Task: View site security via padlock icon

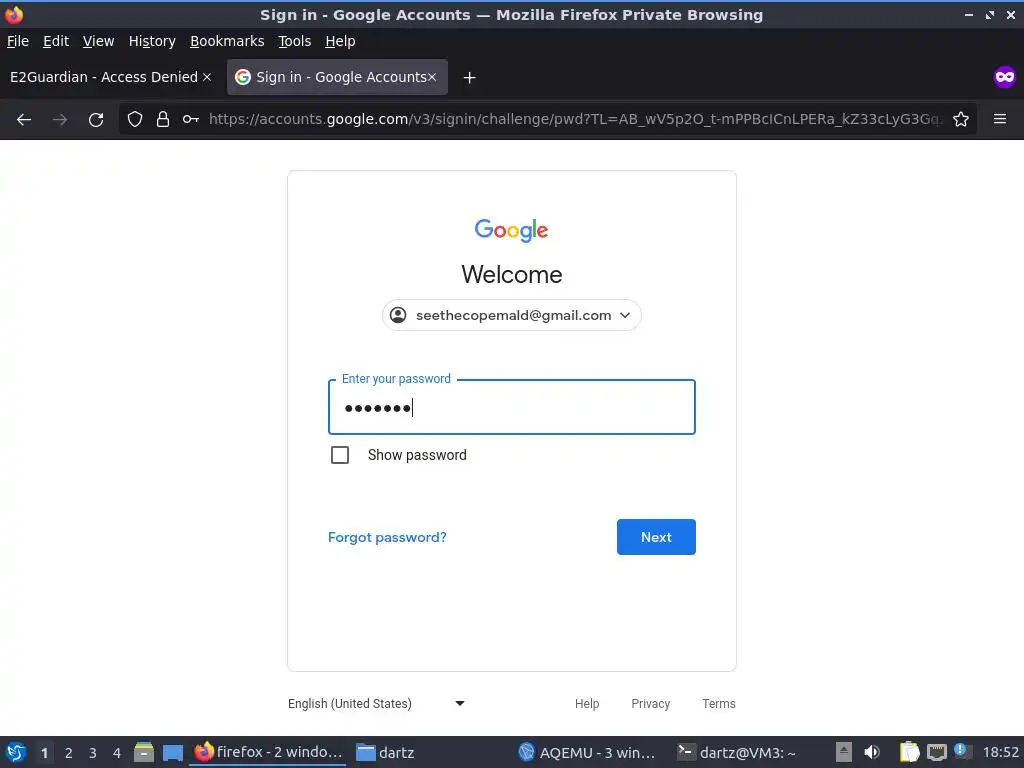Action: coord(163,119)
